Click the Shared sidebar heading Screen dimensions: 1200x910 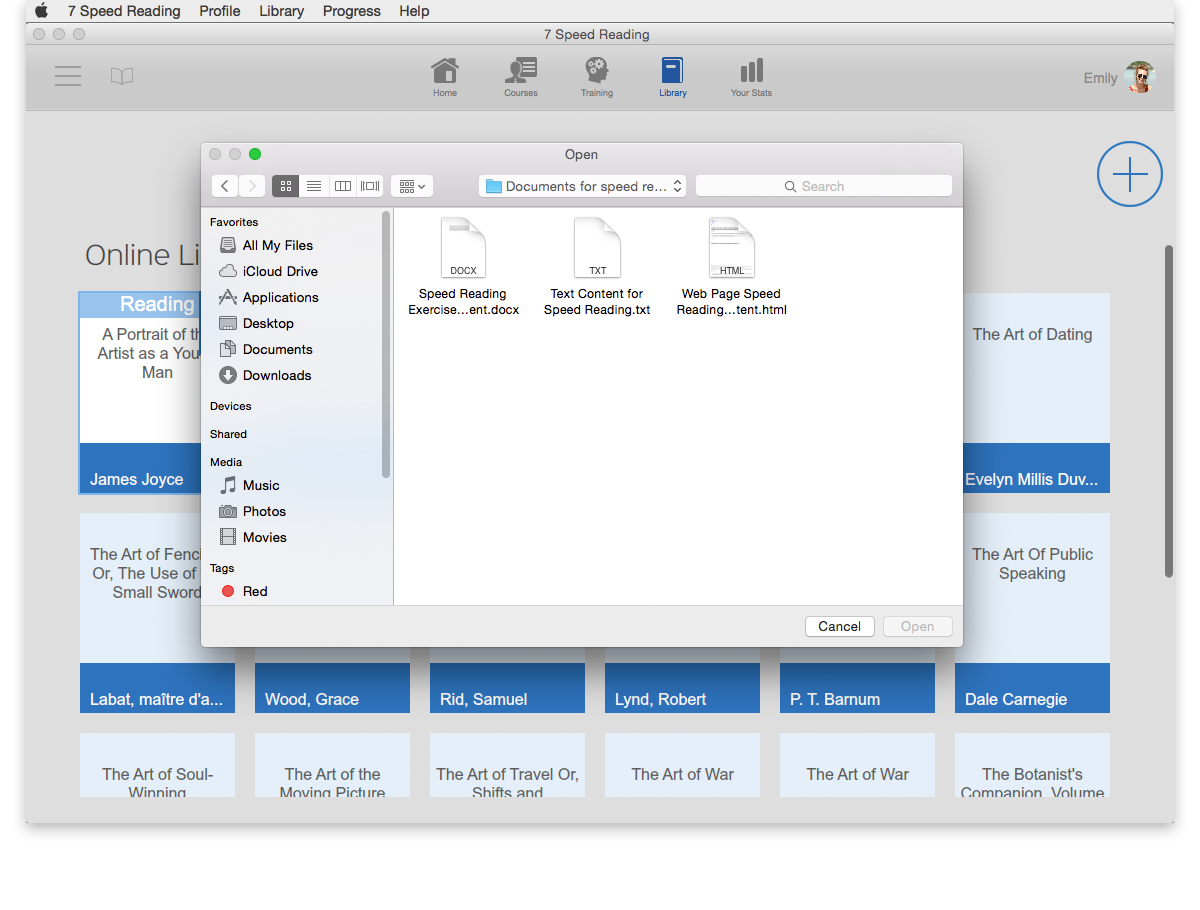click(228, 434)
